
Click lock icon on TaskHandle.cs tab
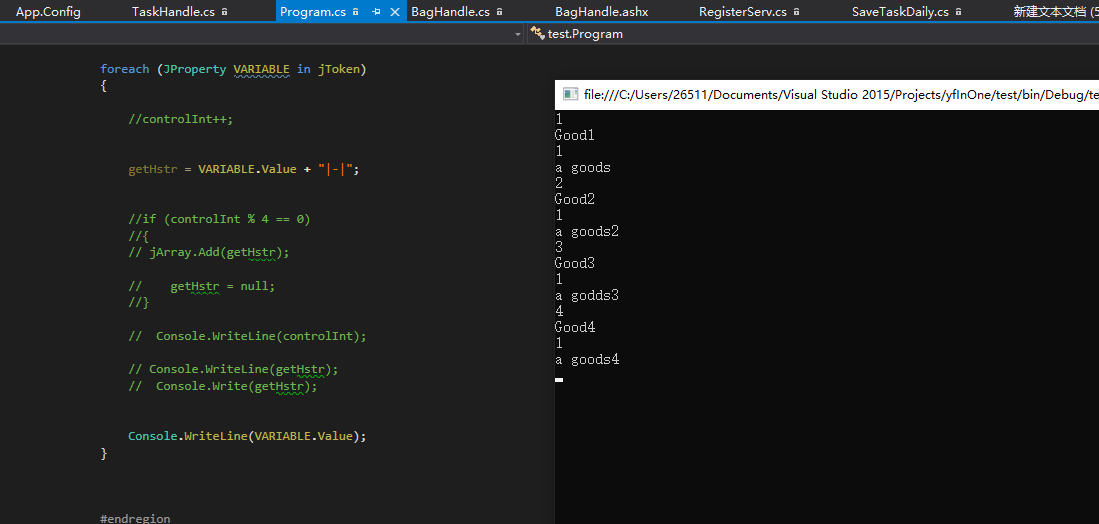(x=224, y=12)
